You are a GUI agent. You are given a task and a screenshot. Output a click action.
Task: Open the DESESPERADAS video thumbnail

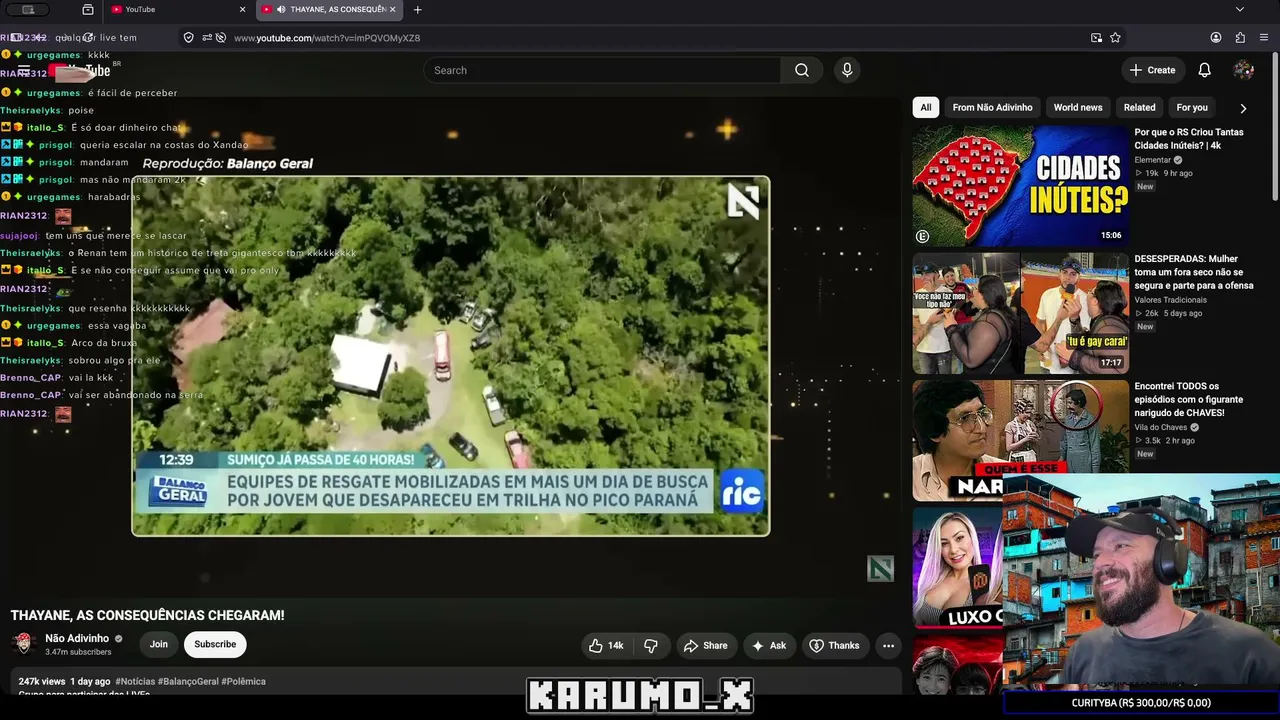pos(1020,313)
